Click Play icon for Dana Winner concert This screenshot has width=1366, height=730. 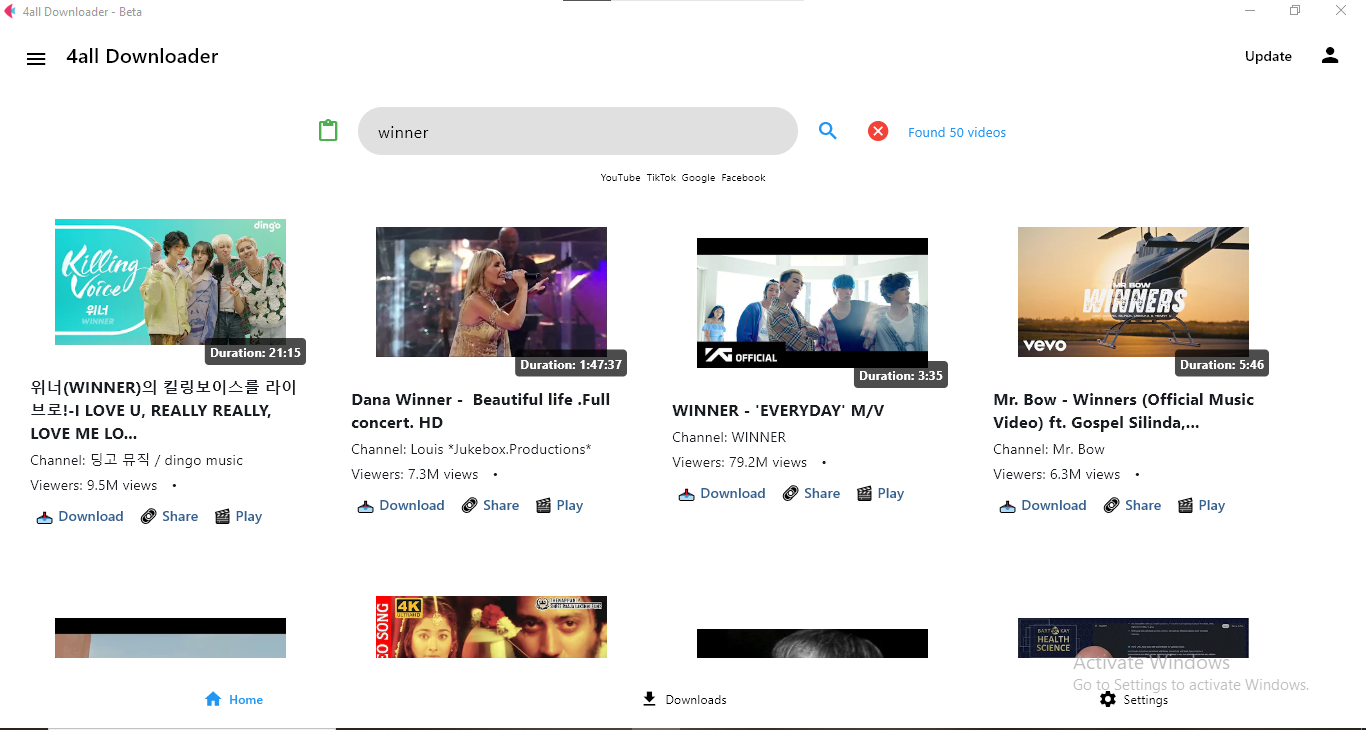point(544,506)
